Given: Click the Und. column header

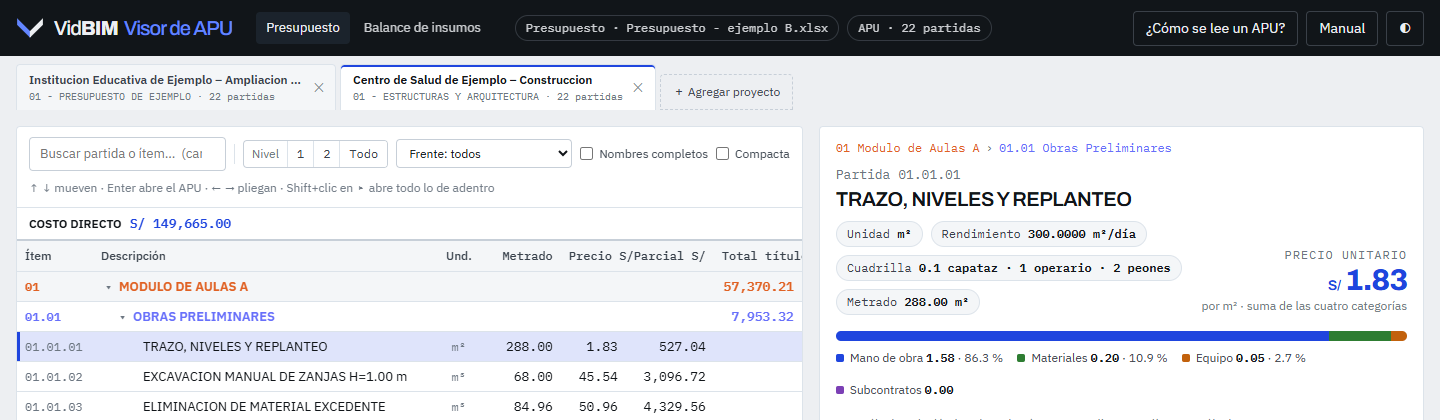Looking at the screenshot, I should (459, 256).
